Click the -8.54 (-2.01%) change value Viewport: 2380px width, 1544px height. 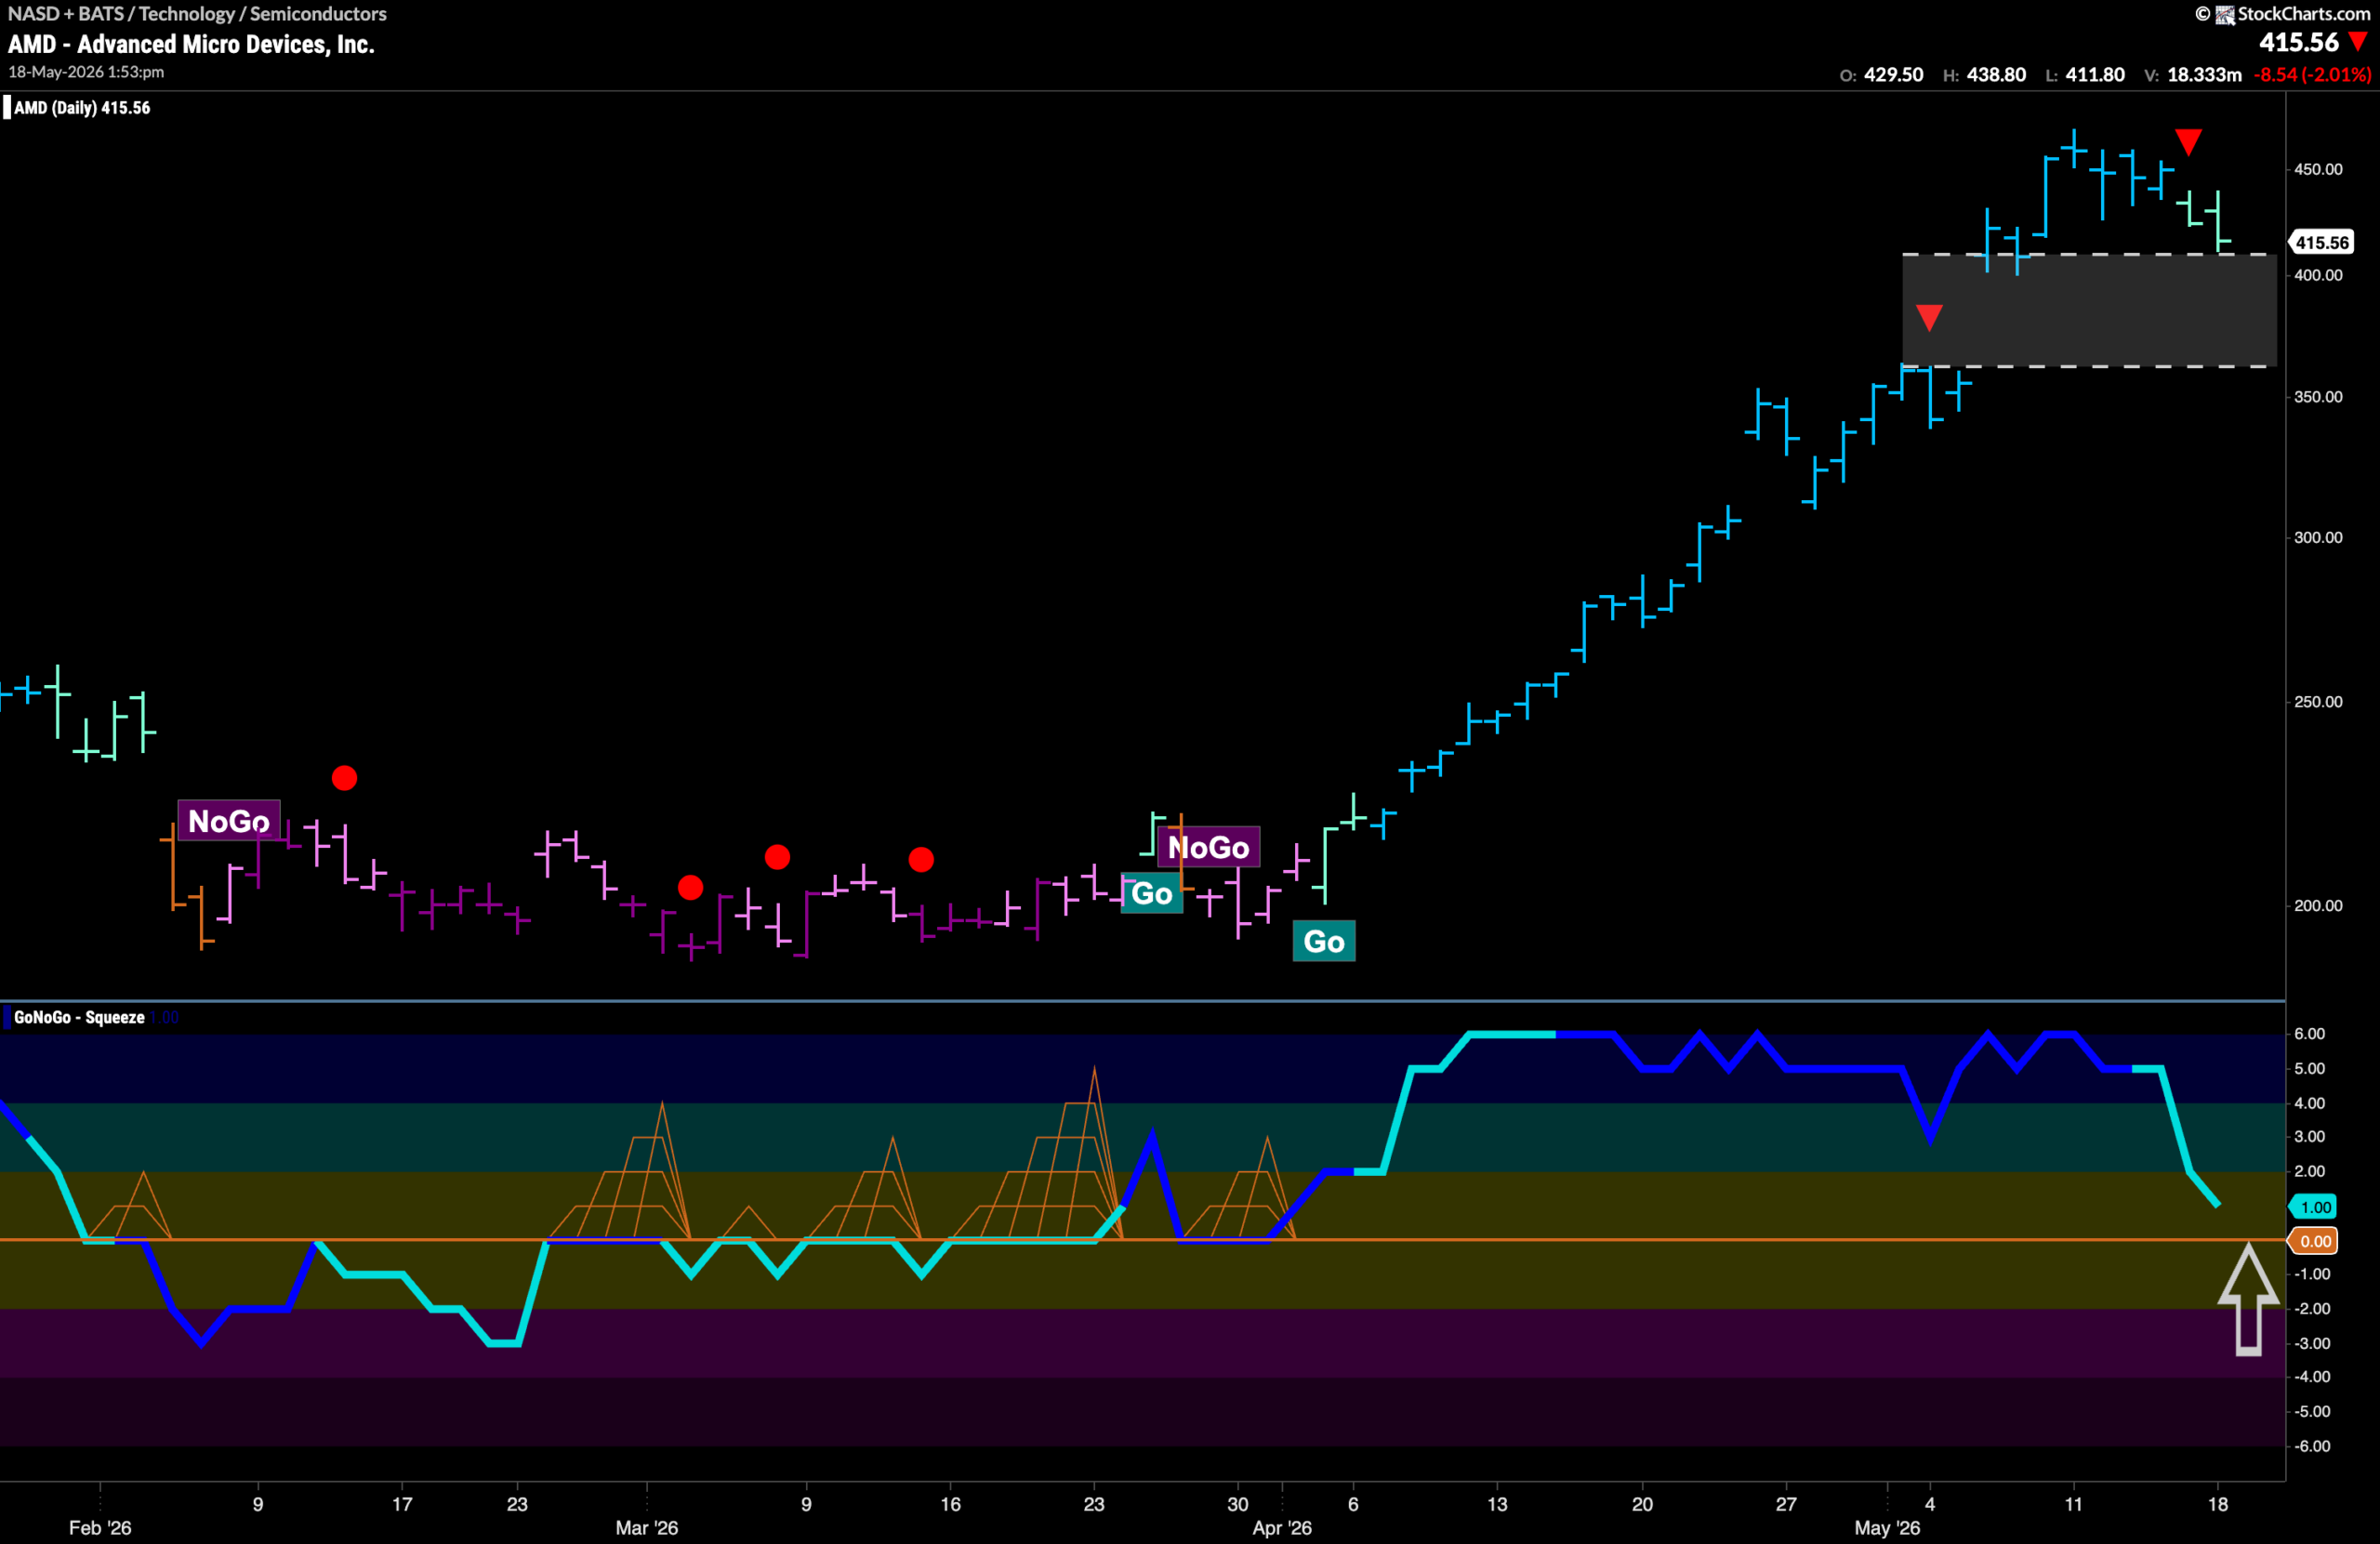tap(2312, 75)
